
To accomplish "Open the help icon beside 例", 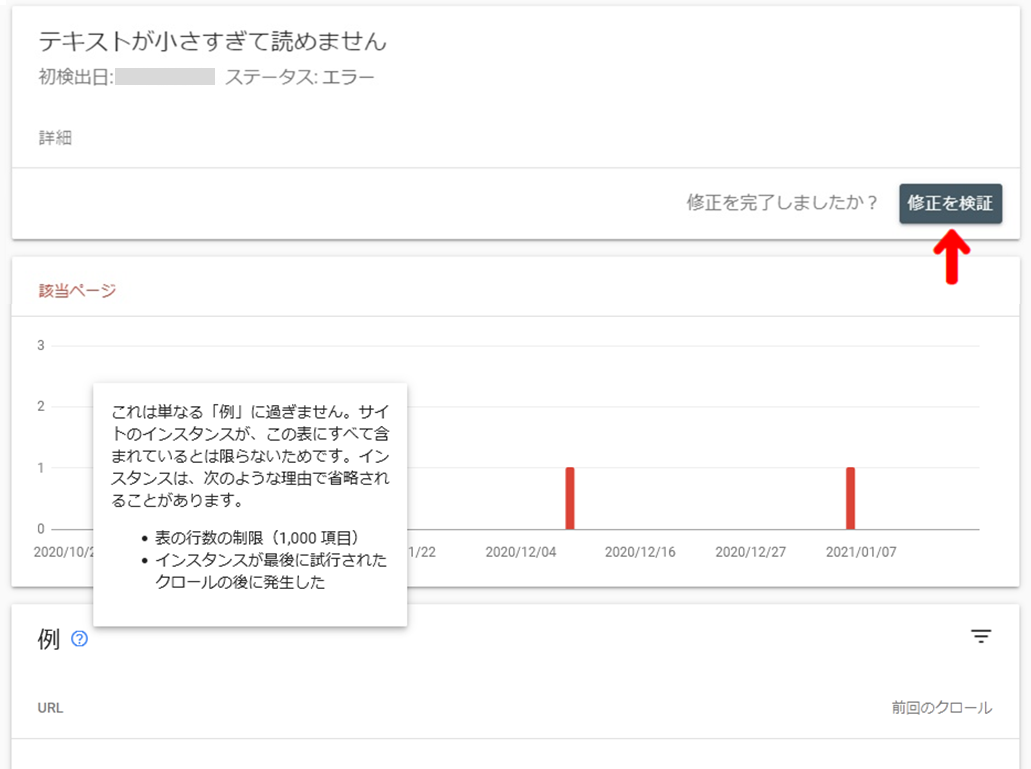I will 80,638.
